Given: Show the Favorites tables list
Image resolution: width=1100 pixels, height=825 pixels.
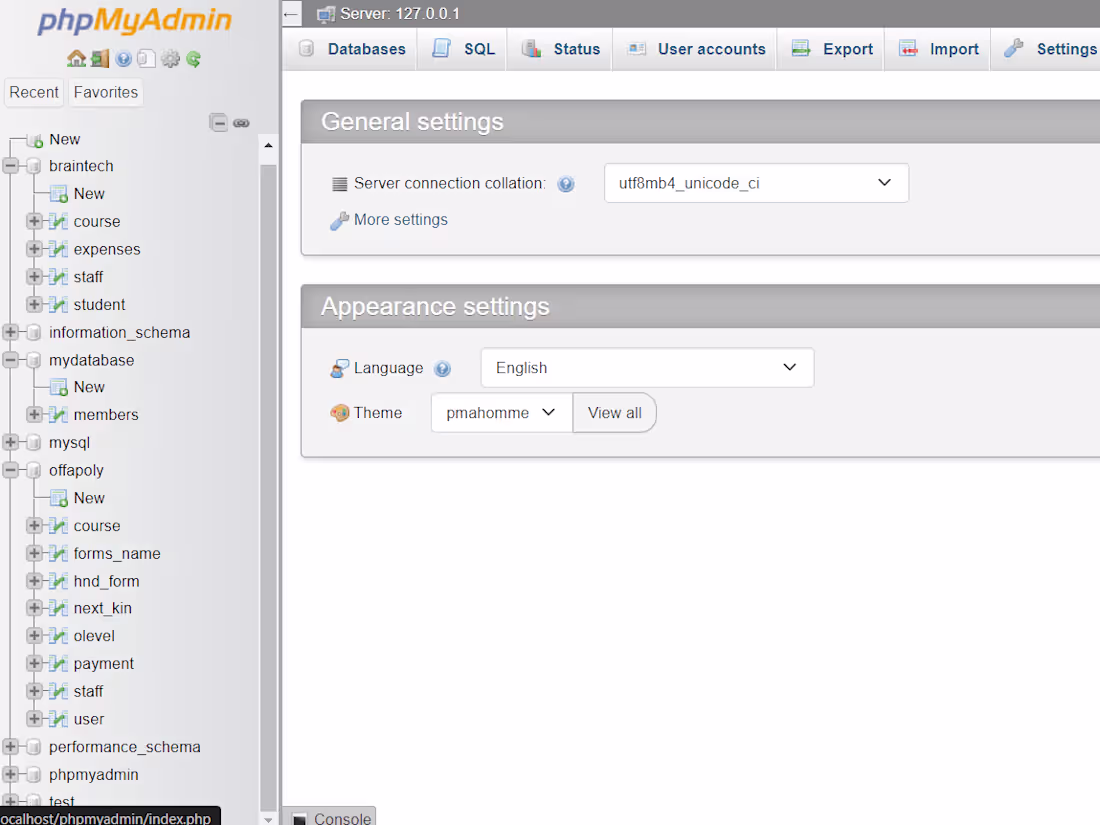Looking at the screenshot, I should 106,93.
